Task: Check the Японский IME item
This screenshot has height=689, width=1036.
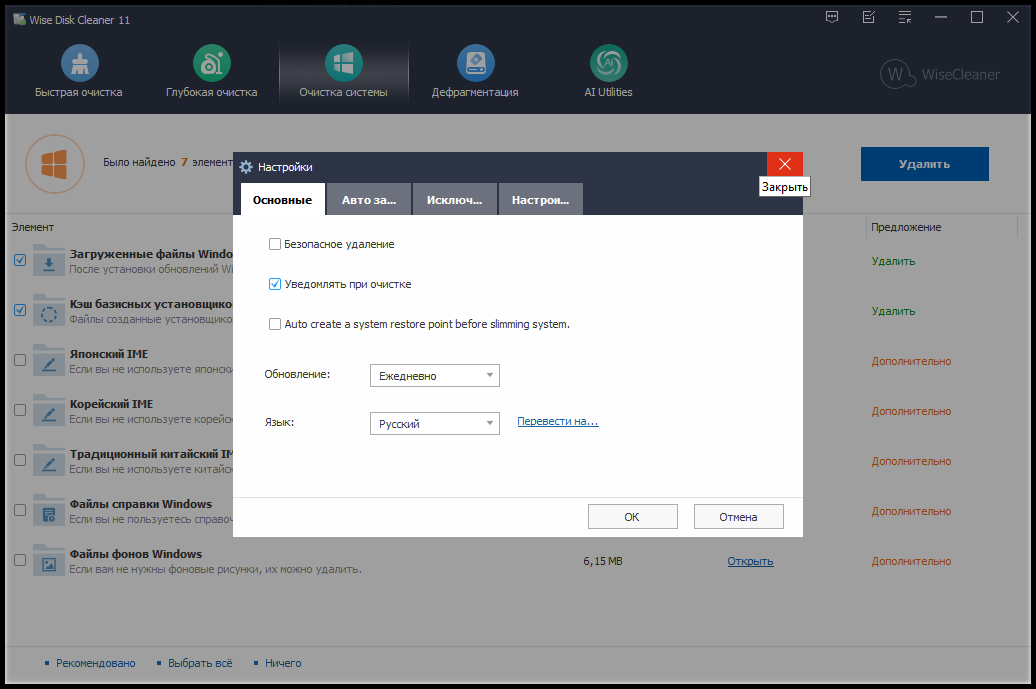Action: (20, 360)
